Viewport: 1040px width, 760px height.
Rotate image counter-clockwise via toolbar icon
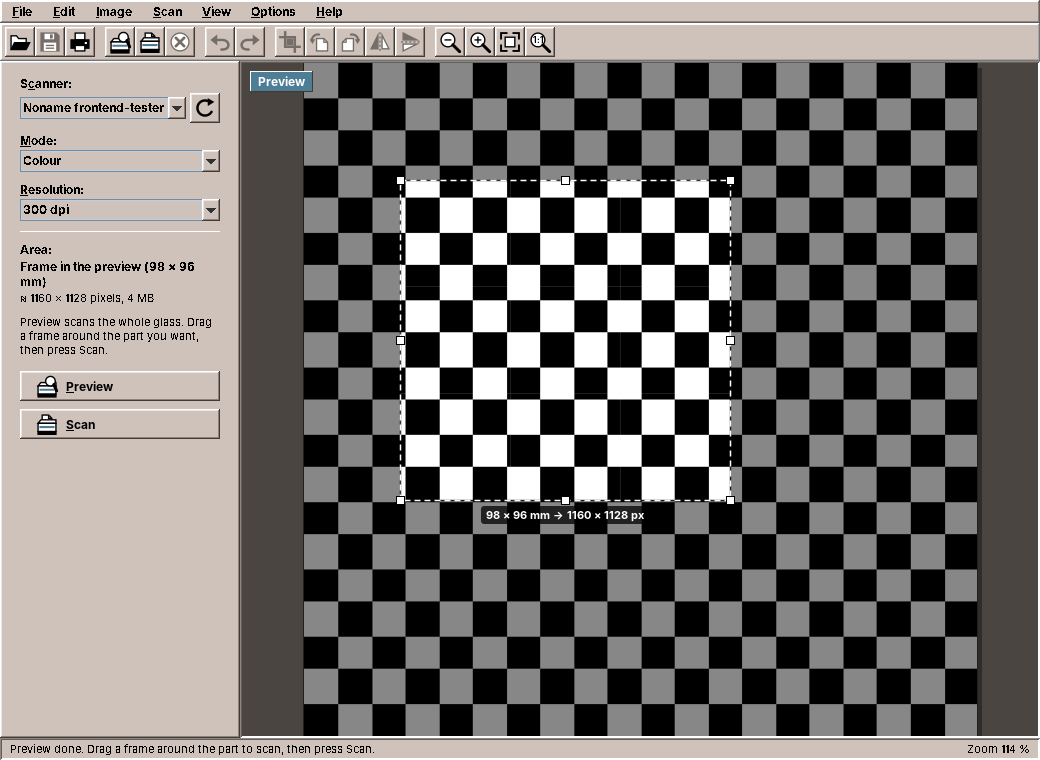[320, 42]
